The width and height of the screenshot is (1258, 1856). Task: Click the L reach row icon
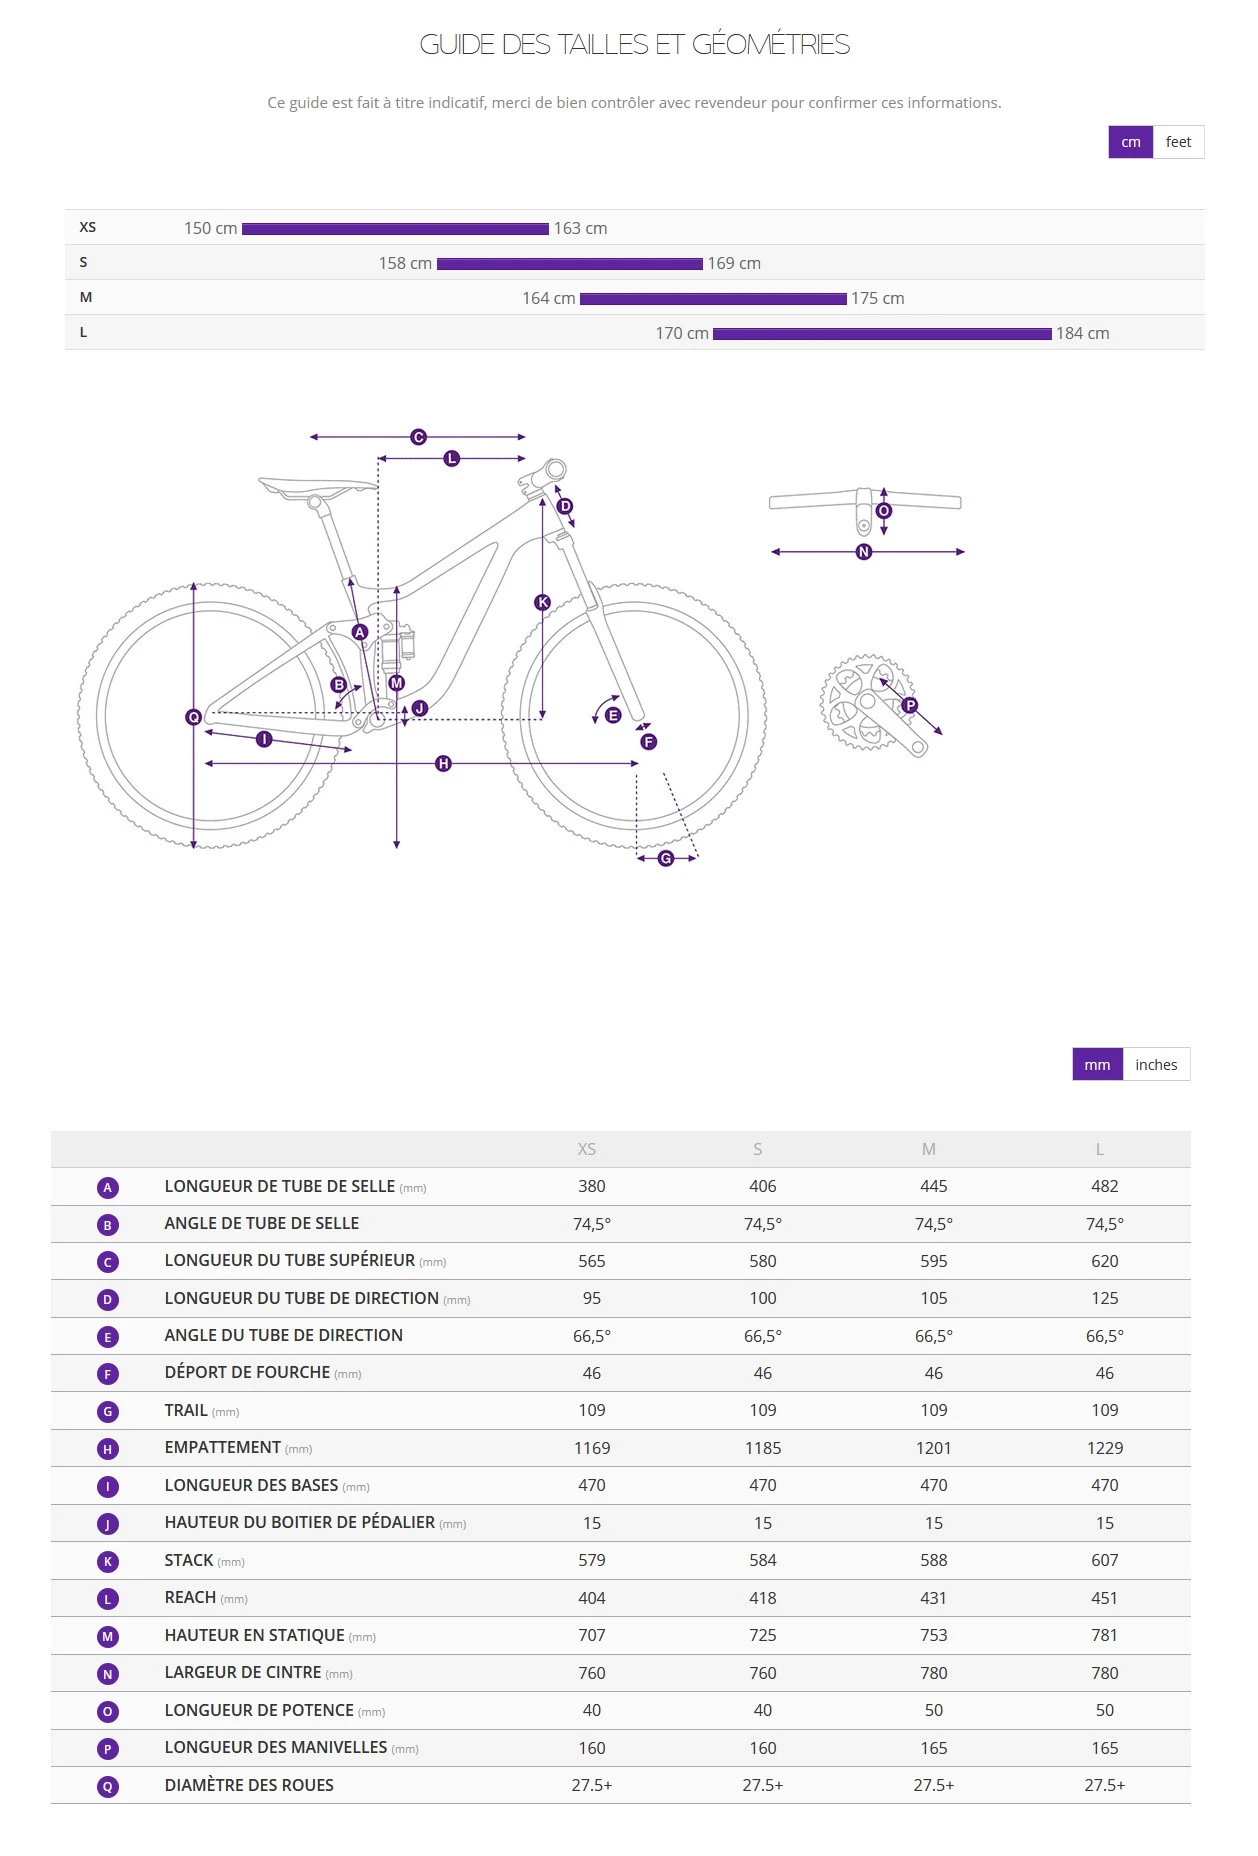point(108,1599)
